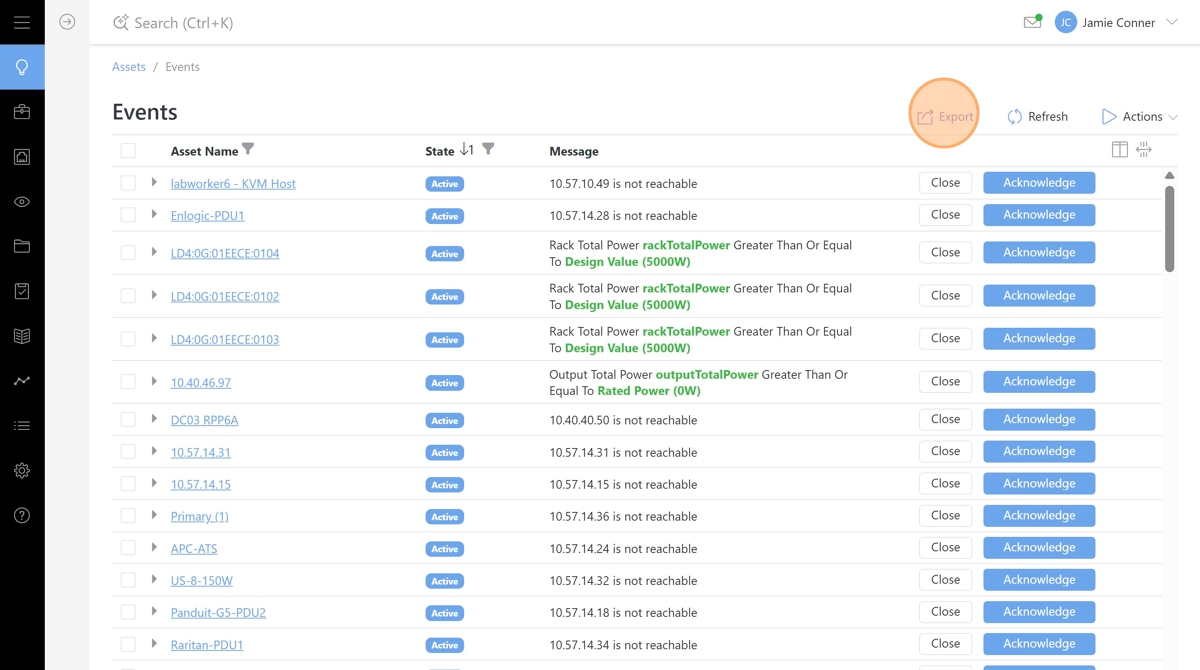Open the mail notifications envelope icon
This screenshot has width=1200, height=670.
(1032, 22)
